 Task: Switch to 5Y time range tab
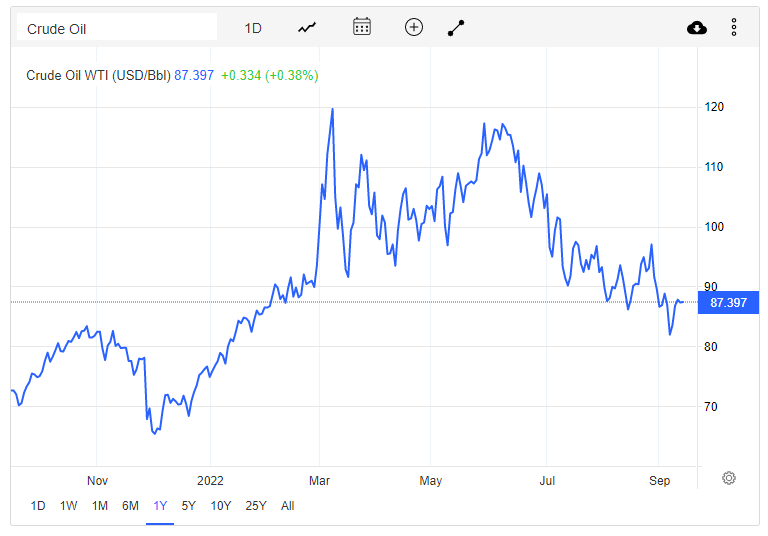click(x=189, y=506)
